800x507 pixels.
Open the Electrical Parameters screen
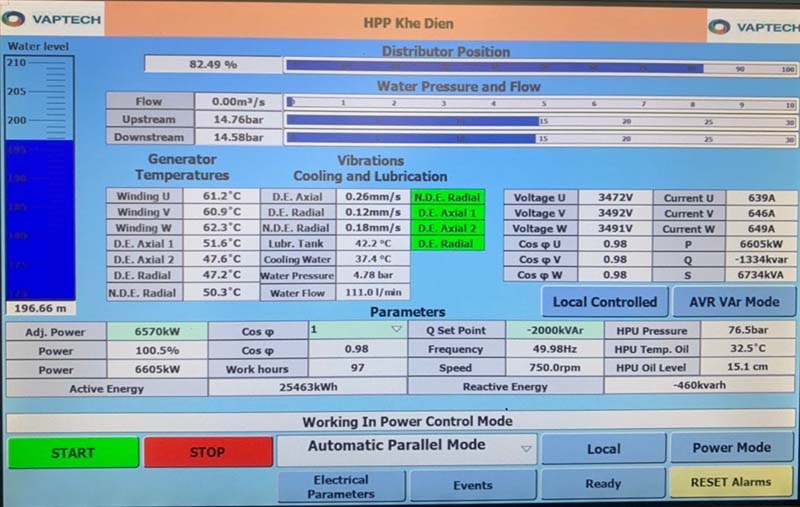[x=341, y=486]
